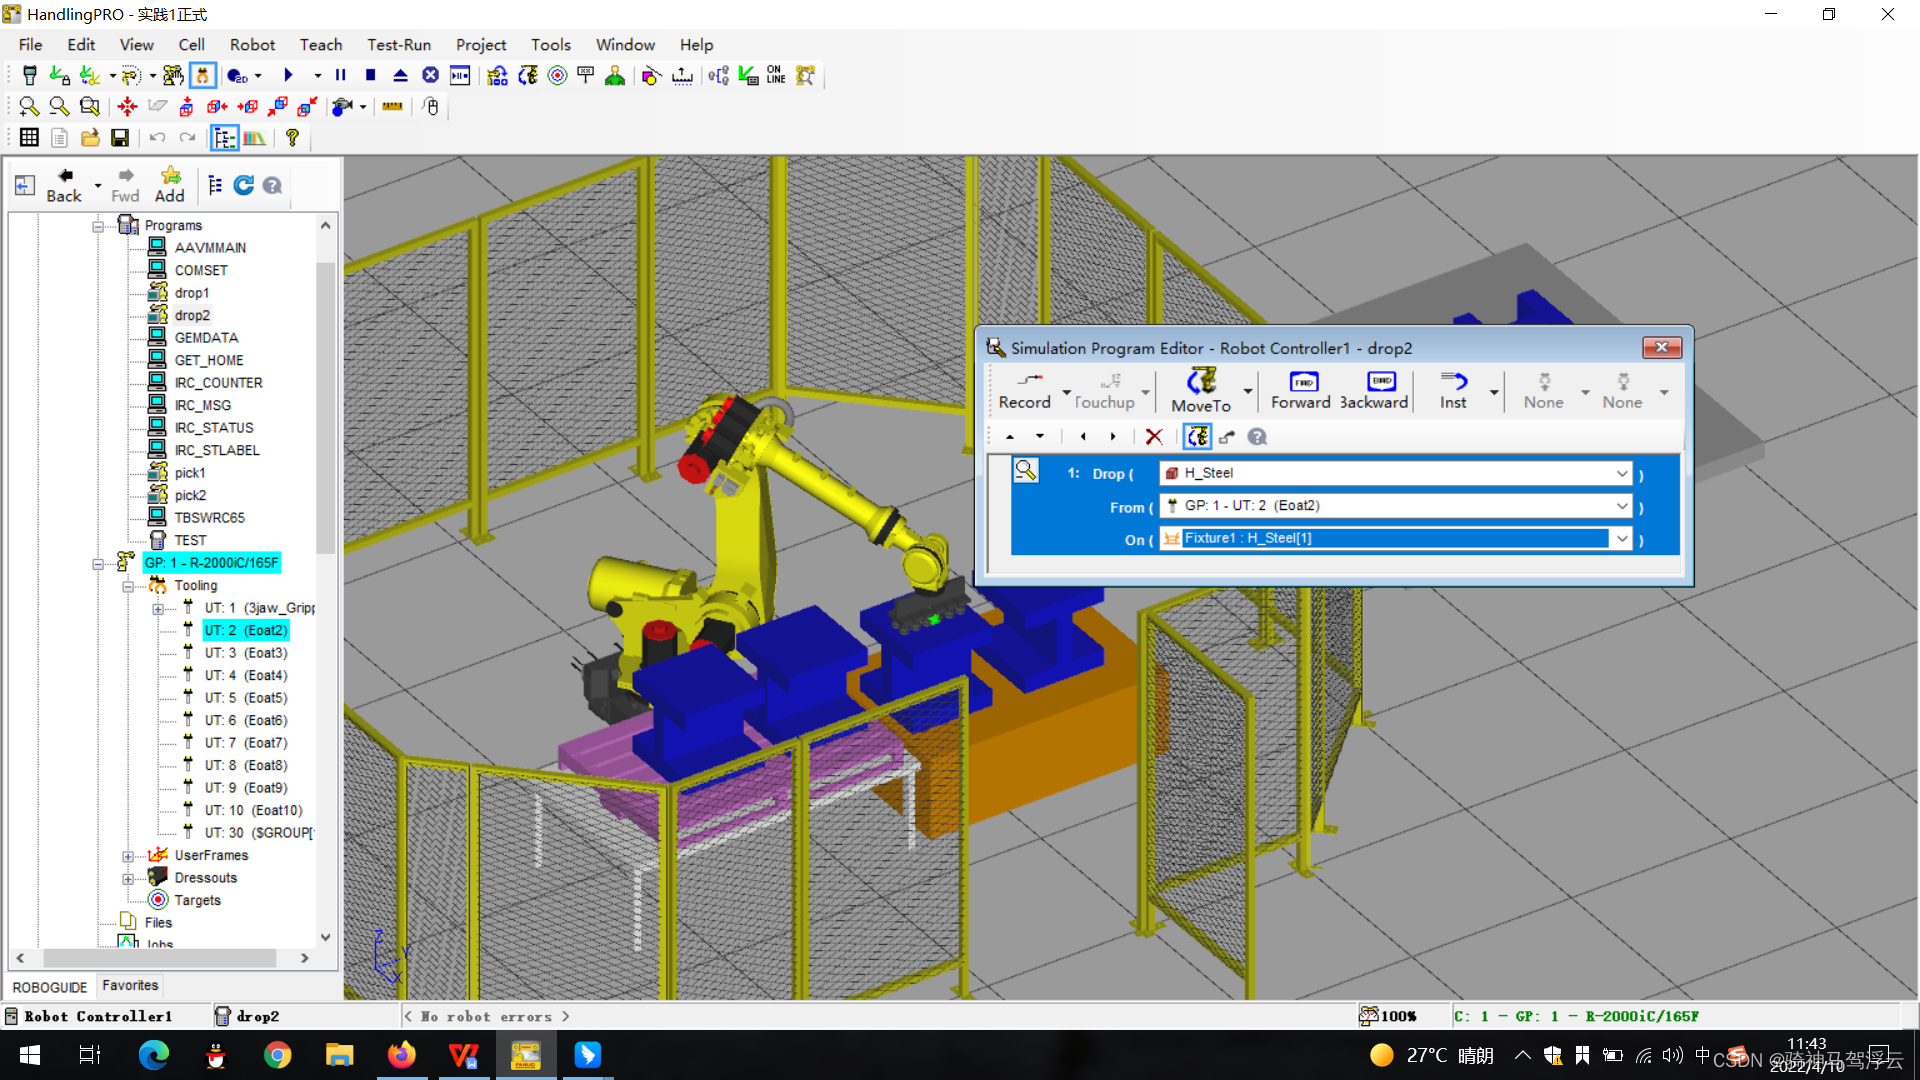Click the Add star icon in navigator
This screenshot has width=1920, height=1080.
[x=170, y=185]
